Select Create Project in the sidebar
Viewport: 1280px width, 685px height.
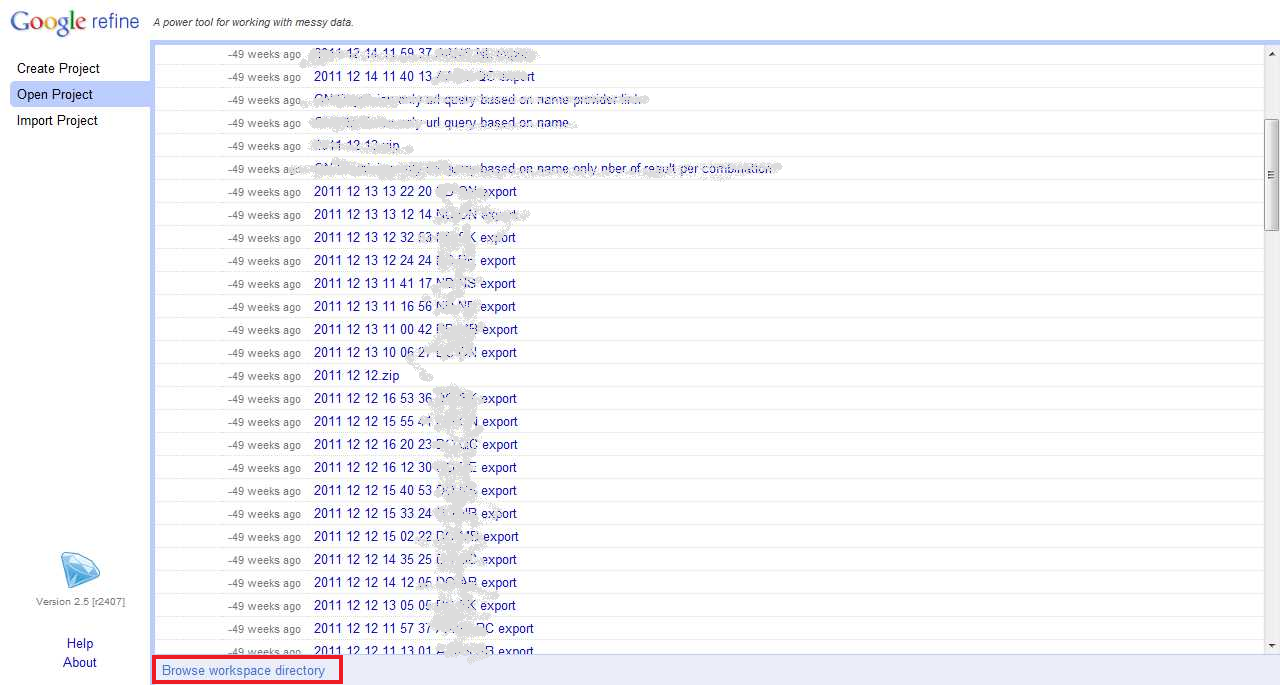point(57,68)
